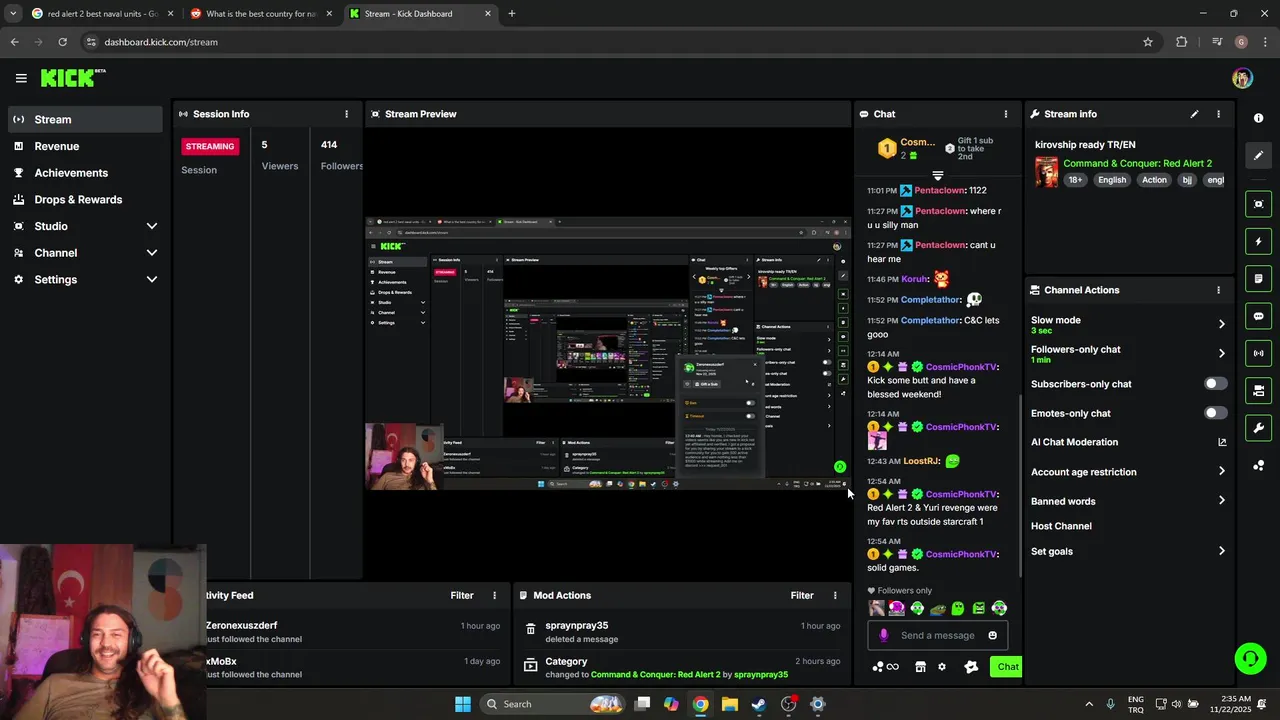This screenshot has height=720, width=1280.
Task: Open the Revenue sidebar page
Action: [x=85, y=146]
